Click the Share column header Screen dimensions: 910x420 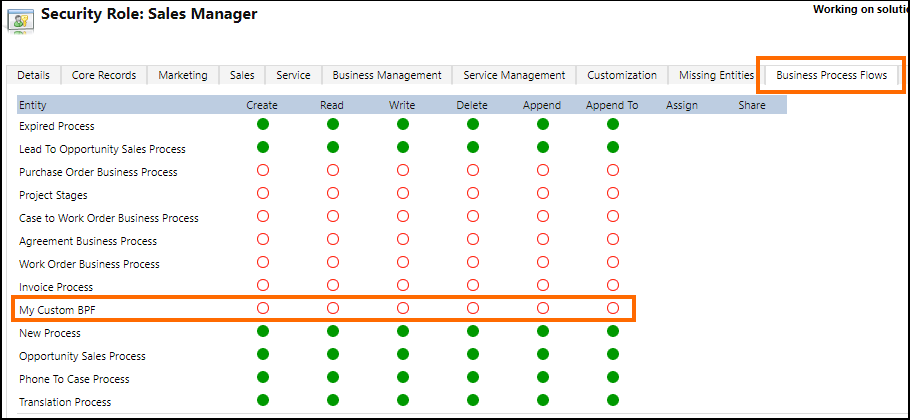752,105
